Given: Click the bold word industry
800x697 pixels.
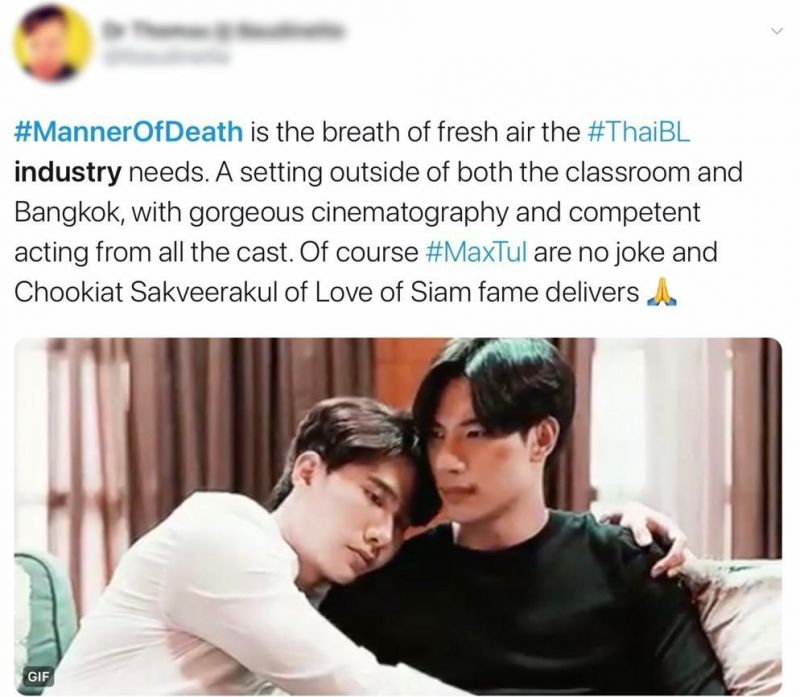Looking at the screenshot, I should coord(68,172).
